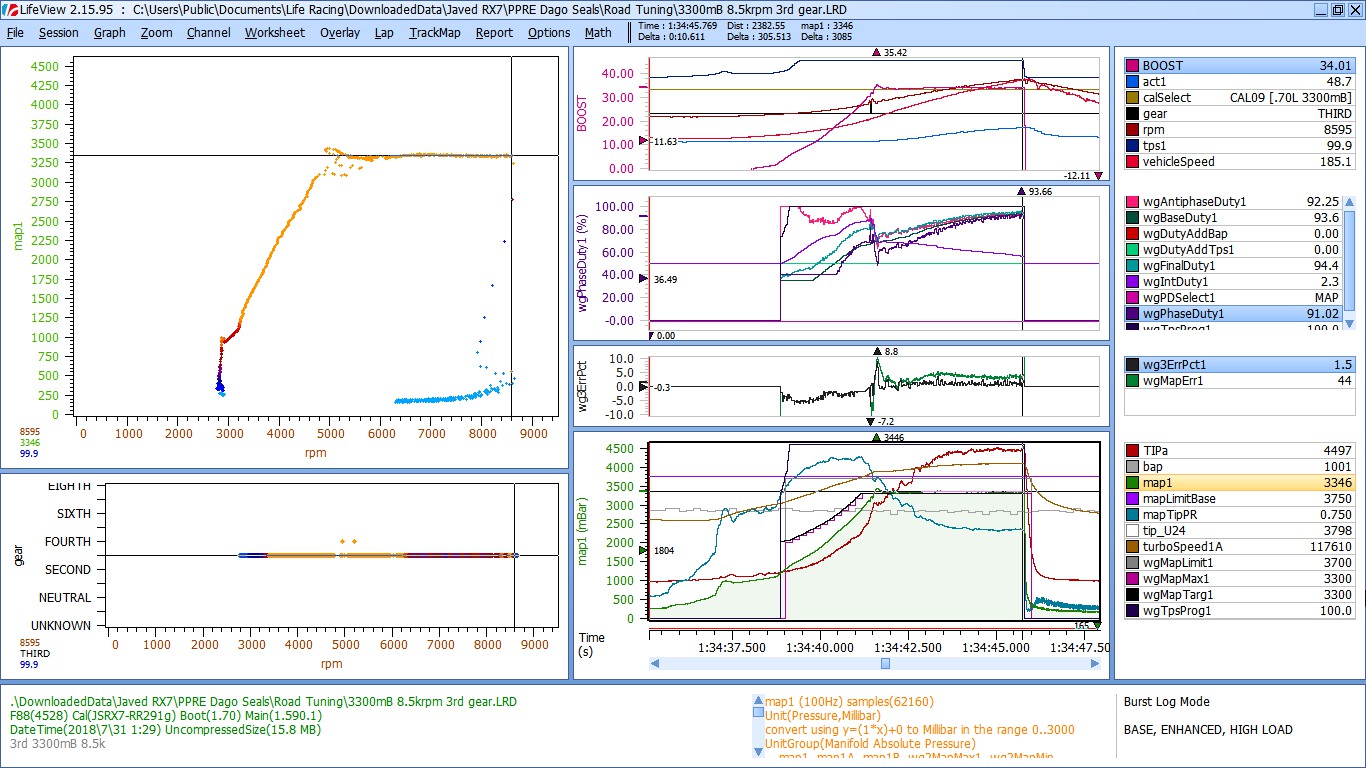Click the LifeView app icon in title bar
Image resolution: width=1366 pixels, height=768 pixels.
click(x=11, y=9)
